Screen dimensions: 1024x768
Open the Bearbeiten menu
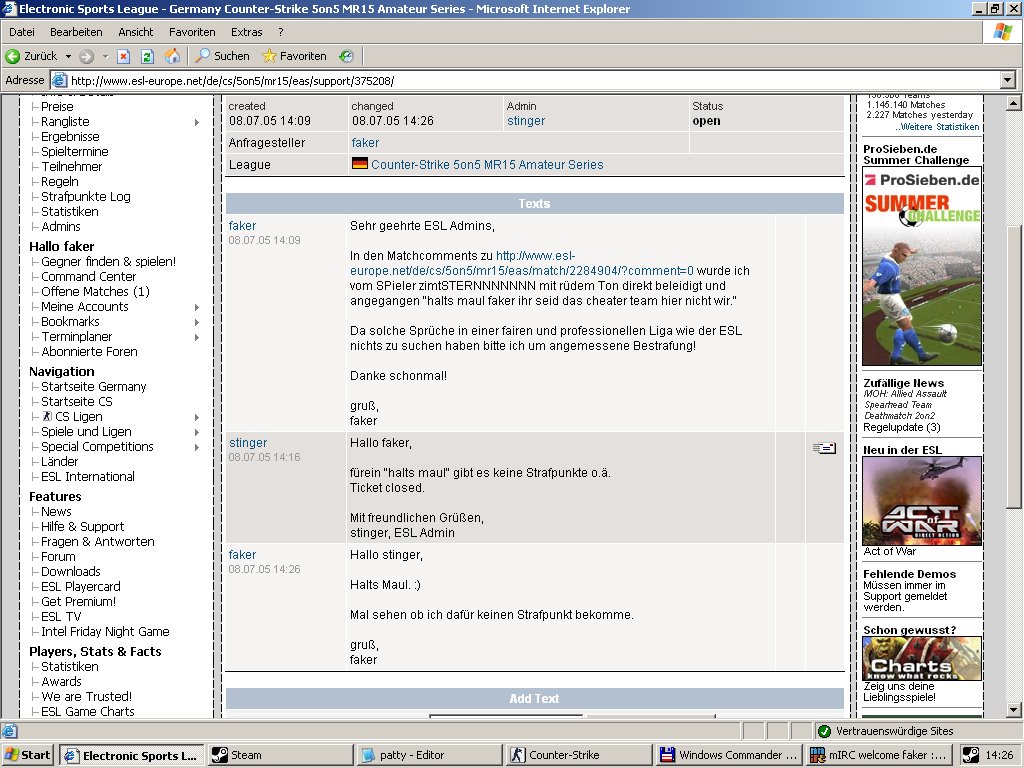[x=76, y=32]
